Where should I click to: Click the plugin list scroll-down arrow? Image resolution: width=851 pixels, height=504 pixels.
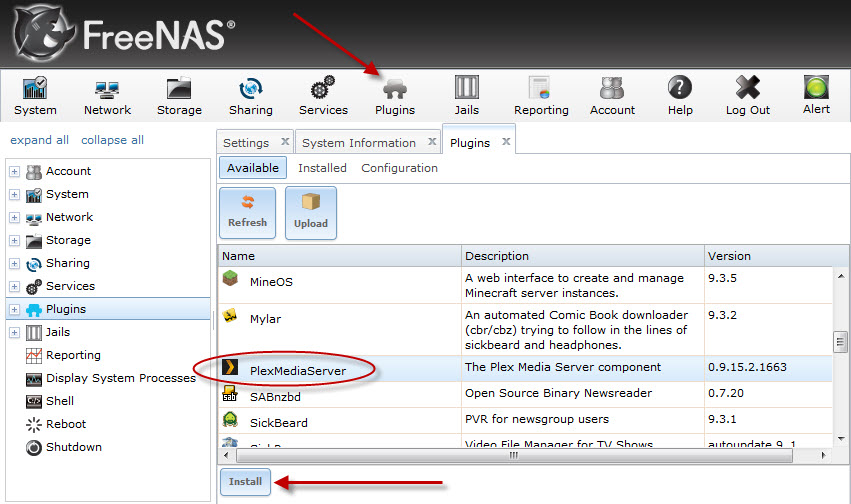coord(840,438)
